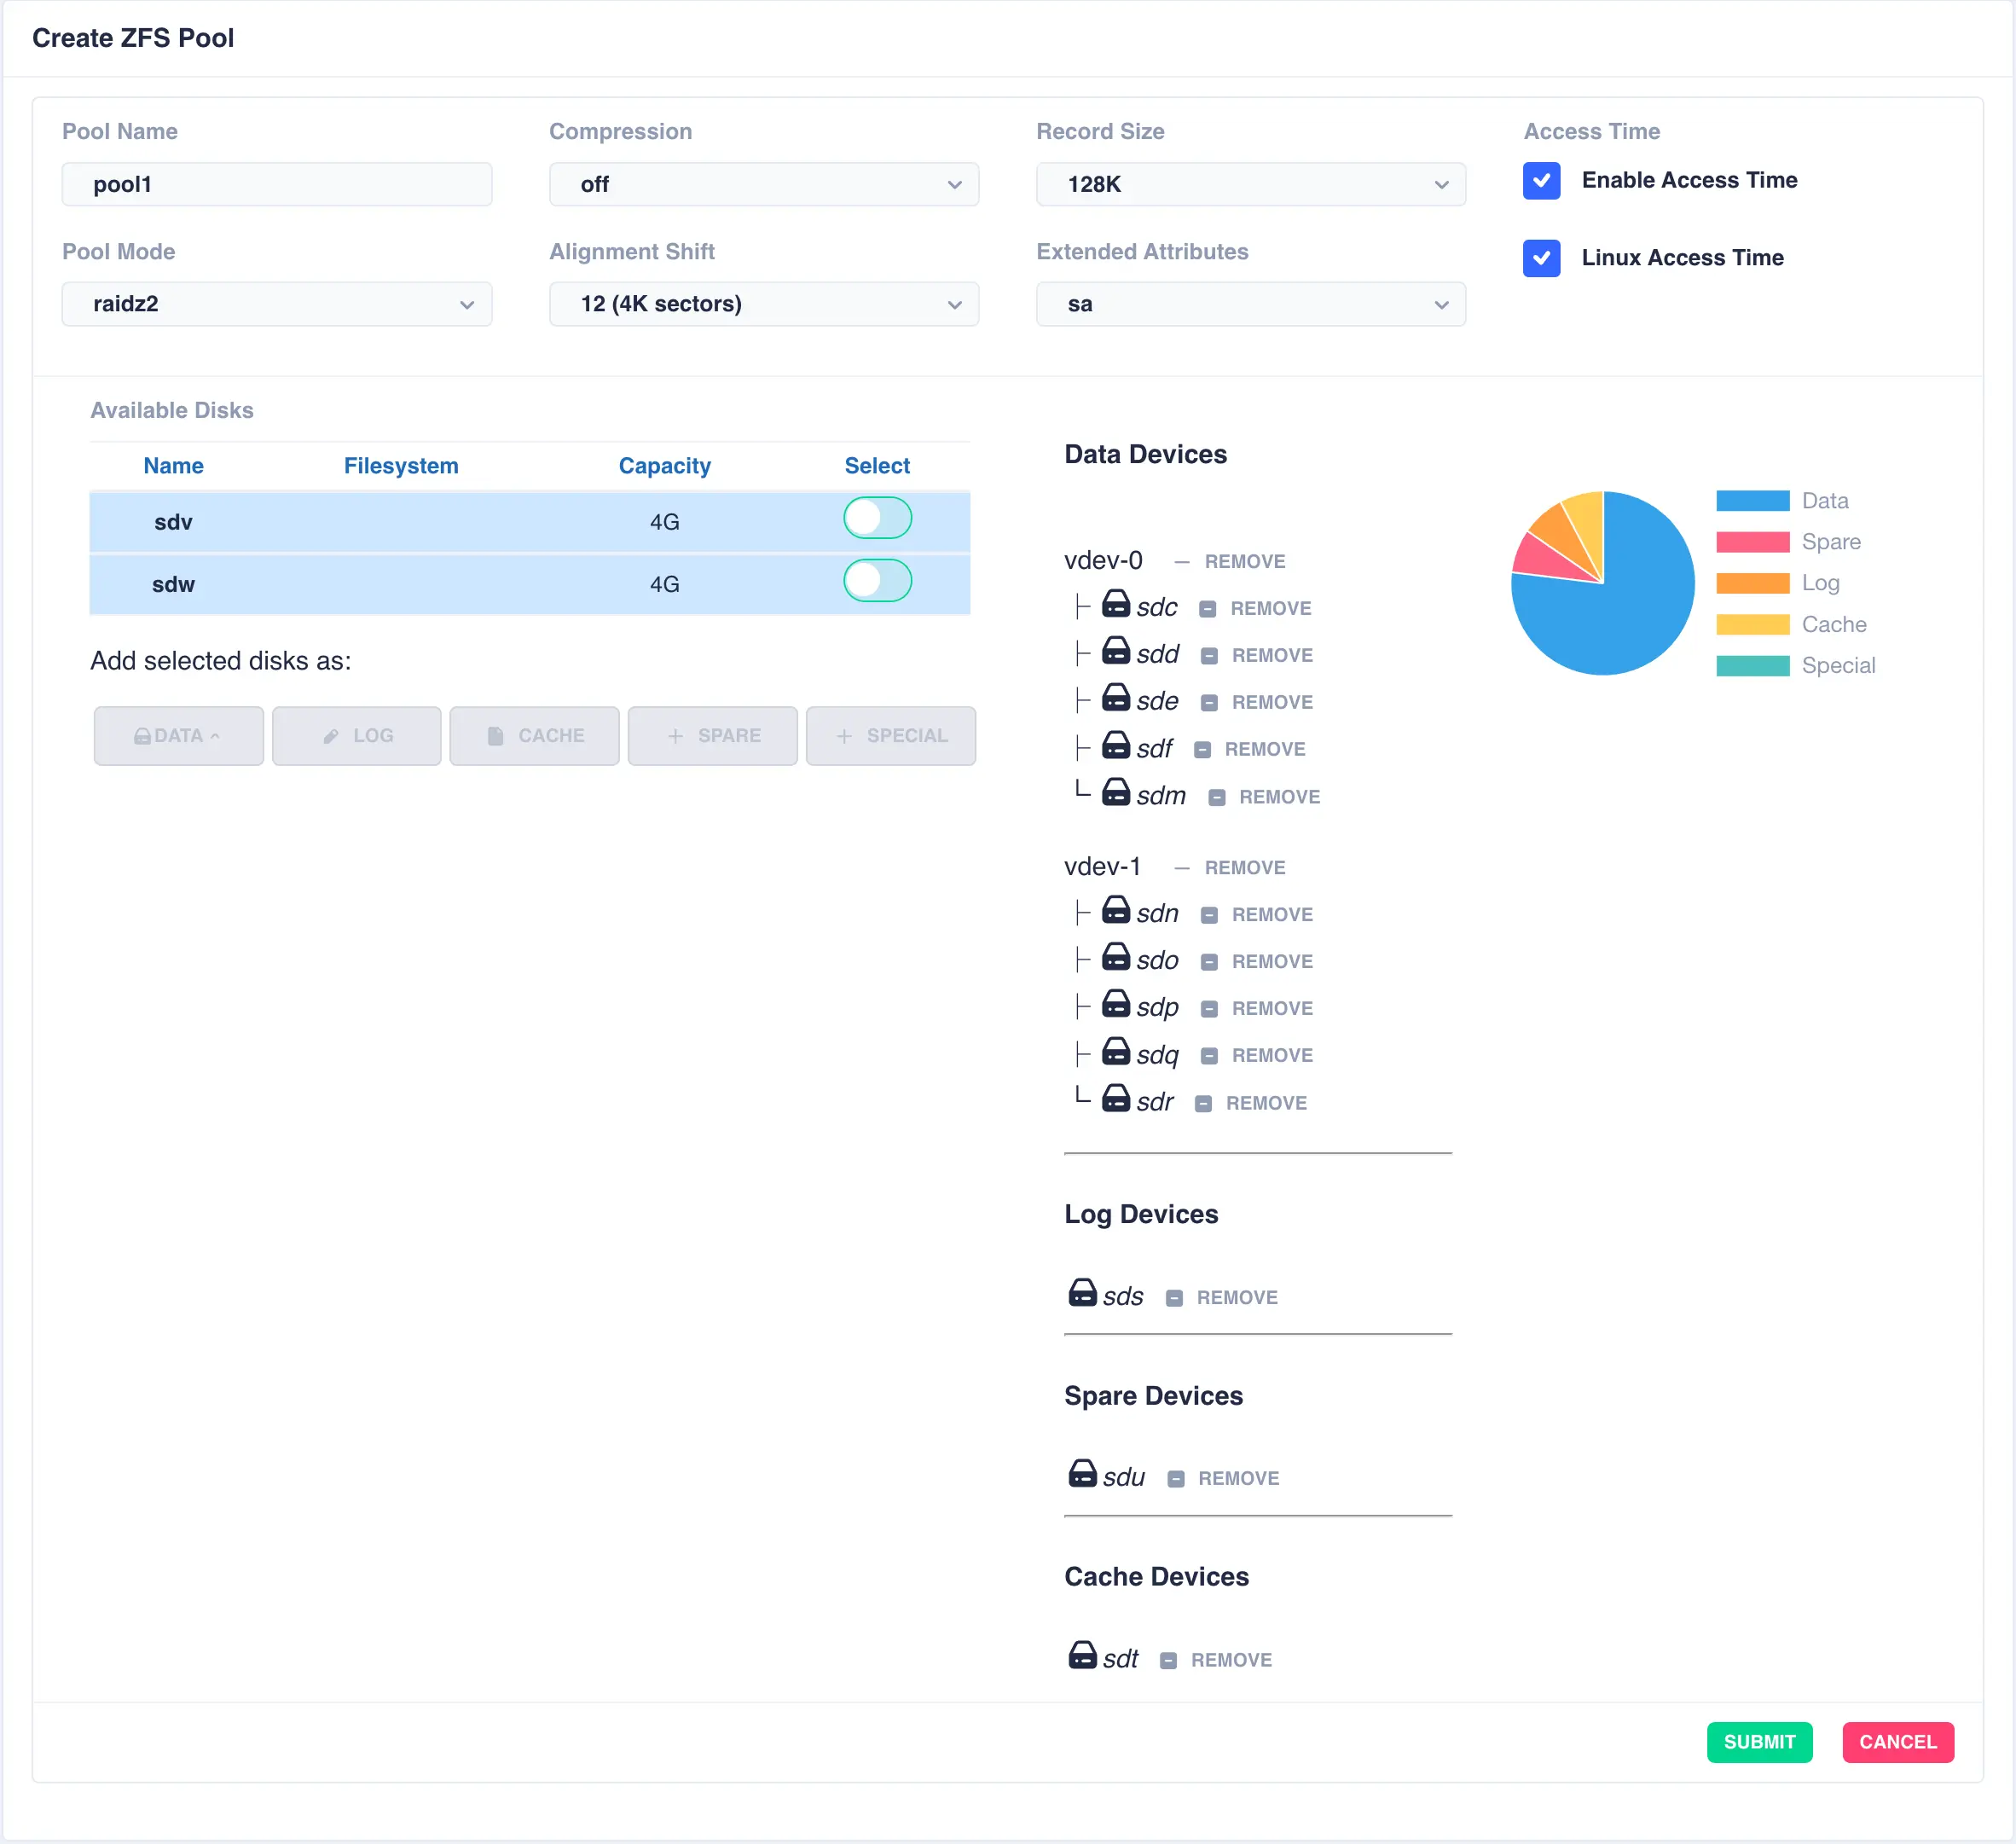Uncheck Enable Access Time checkbox

(1541, 181)
